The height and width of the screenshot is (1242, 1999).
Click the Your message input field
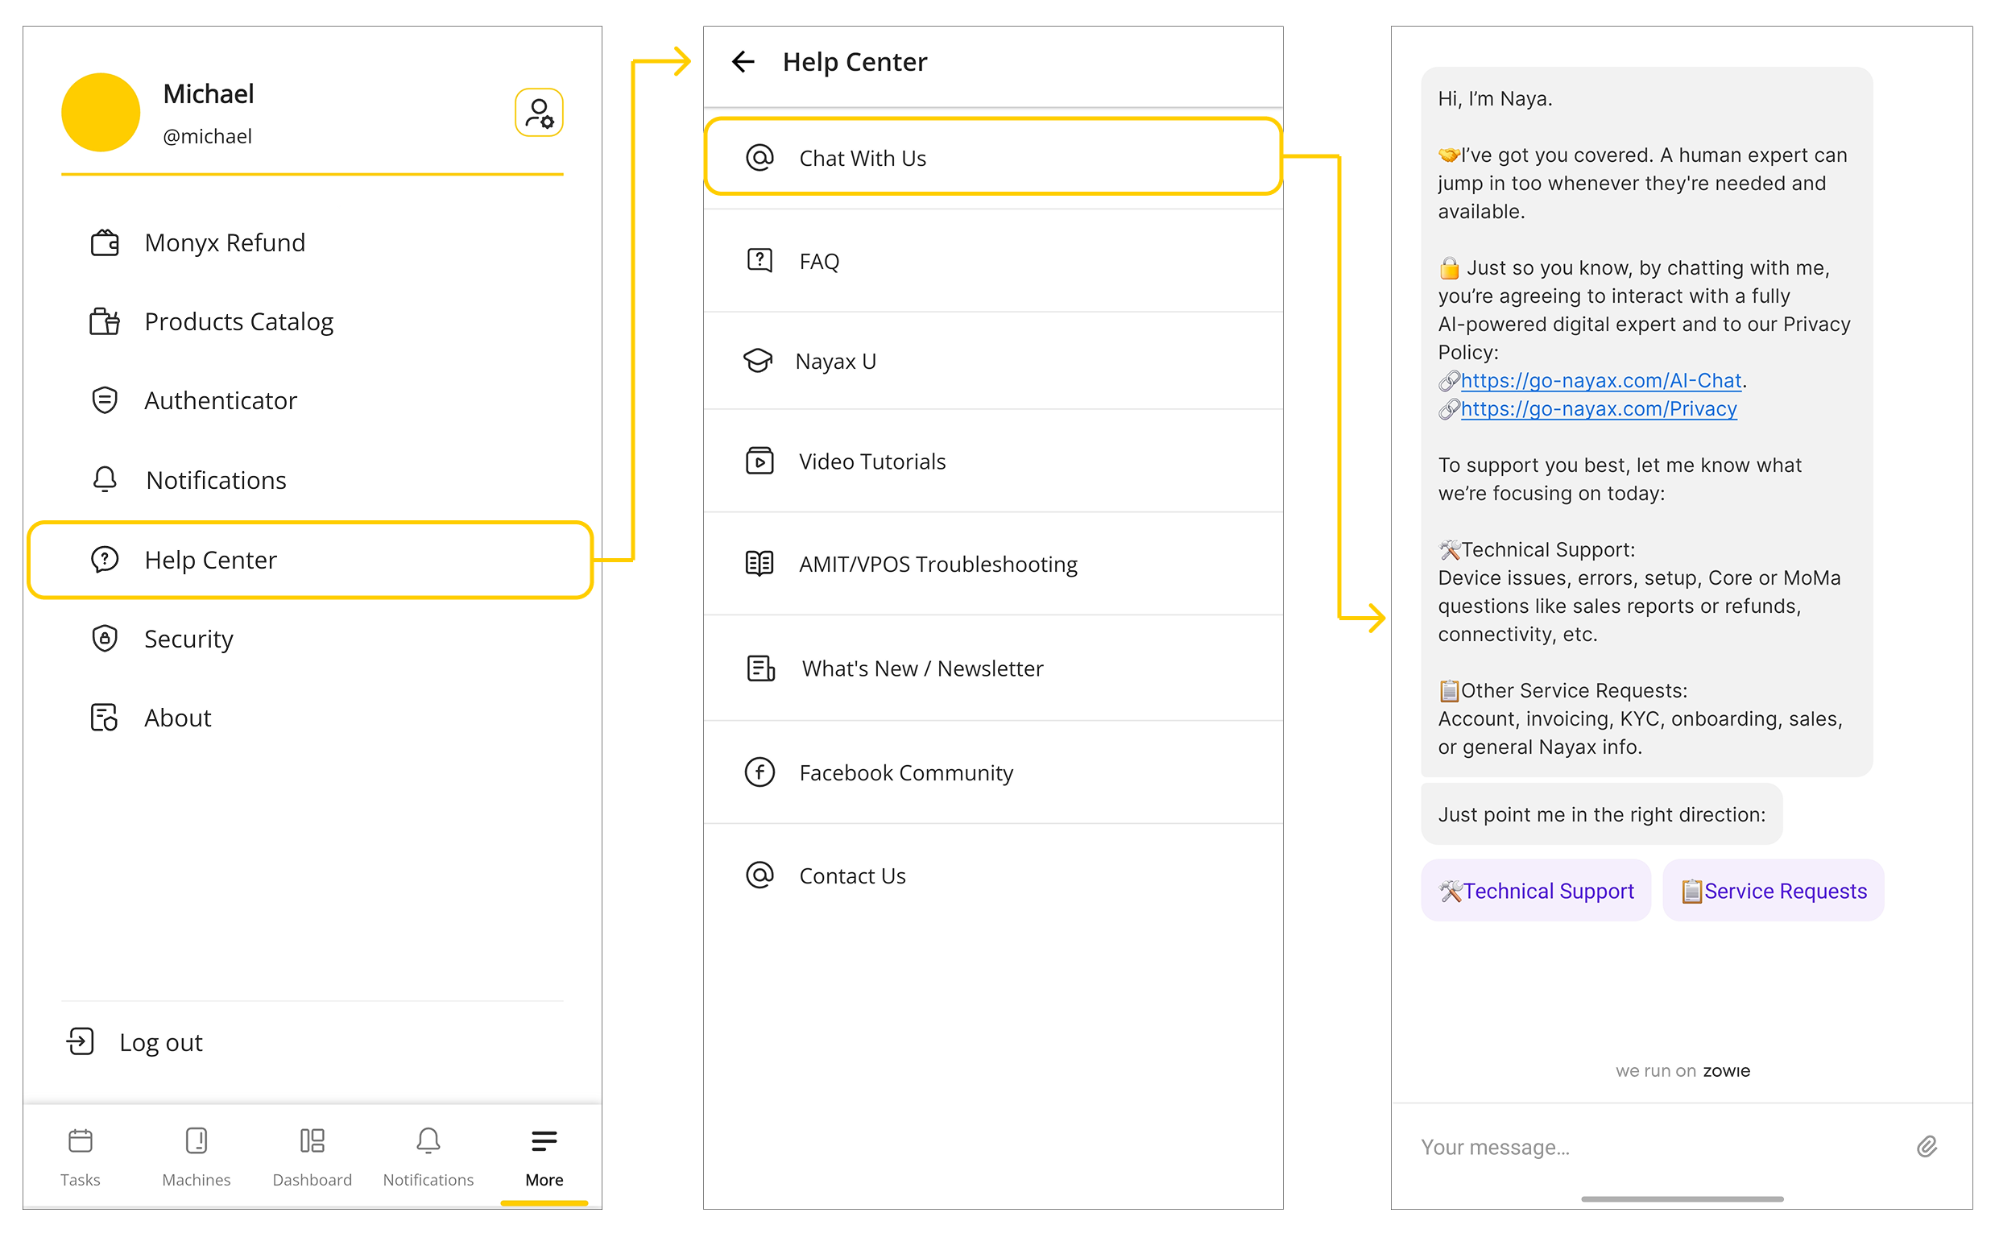pyautogui.click(x=1650, y=1147)
